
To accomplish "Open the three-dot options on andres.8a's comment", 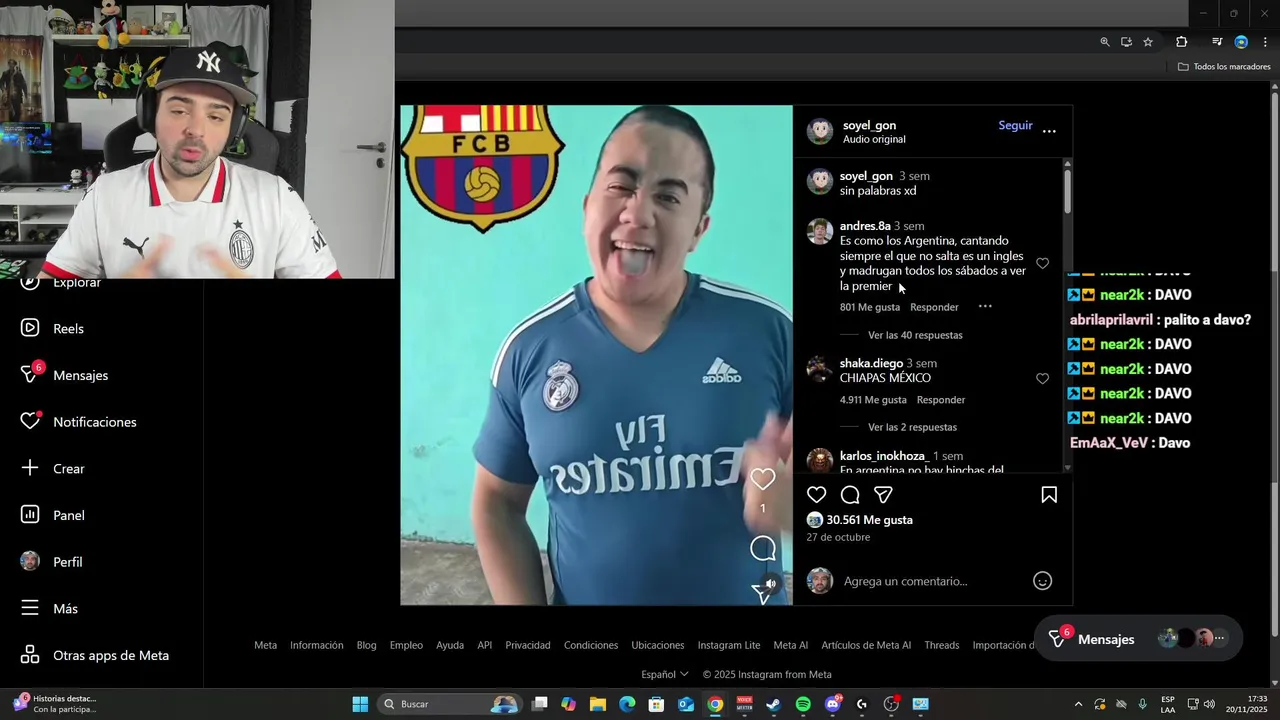I will 985,306.
